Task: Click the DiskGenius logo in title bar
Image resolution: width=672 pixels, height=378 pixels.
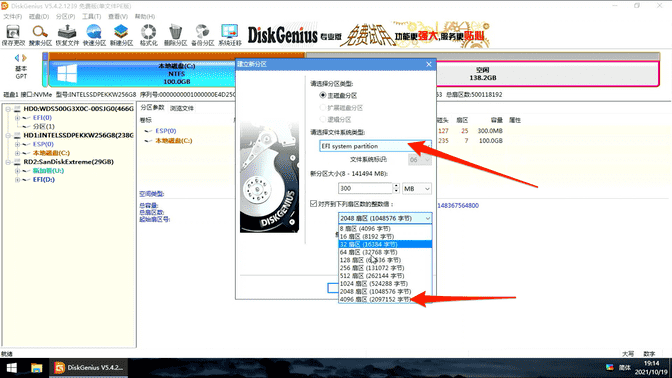Action: pyautogui.click(x=5, y=6)
